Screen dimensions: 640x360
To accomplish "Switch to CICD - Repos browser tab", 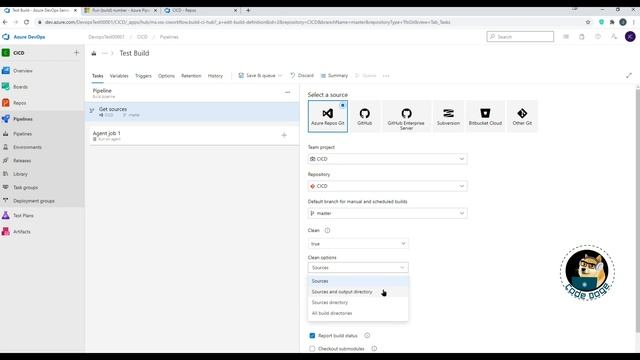I will 200,10.
